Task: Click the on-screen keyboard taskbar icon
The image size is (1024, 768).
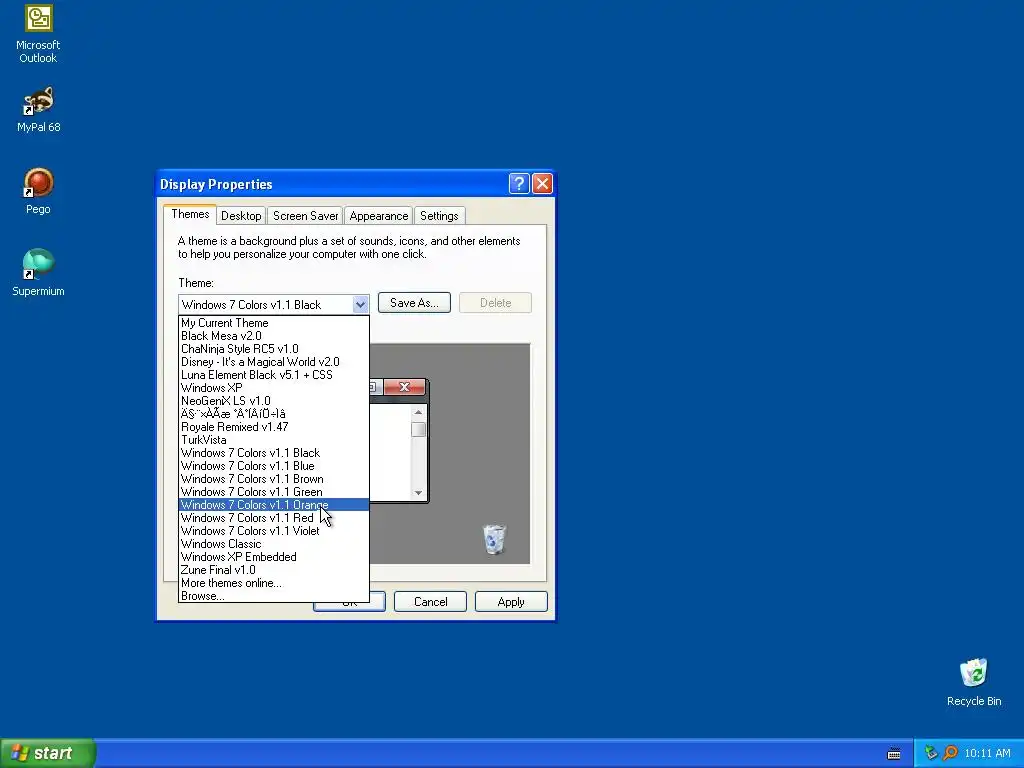Action: (x=894, y=754)
